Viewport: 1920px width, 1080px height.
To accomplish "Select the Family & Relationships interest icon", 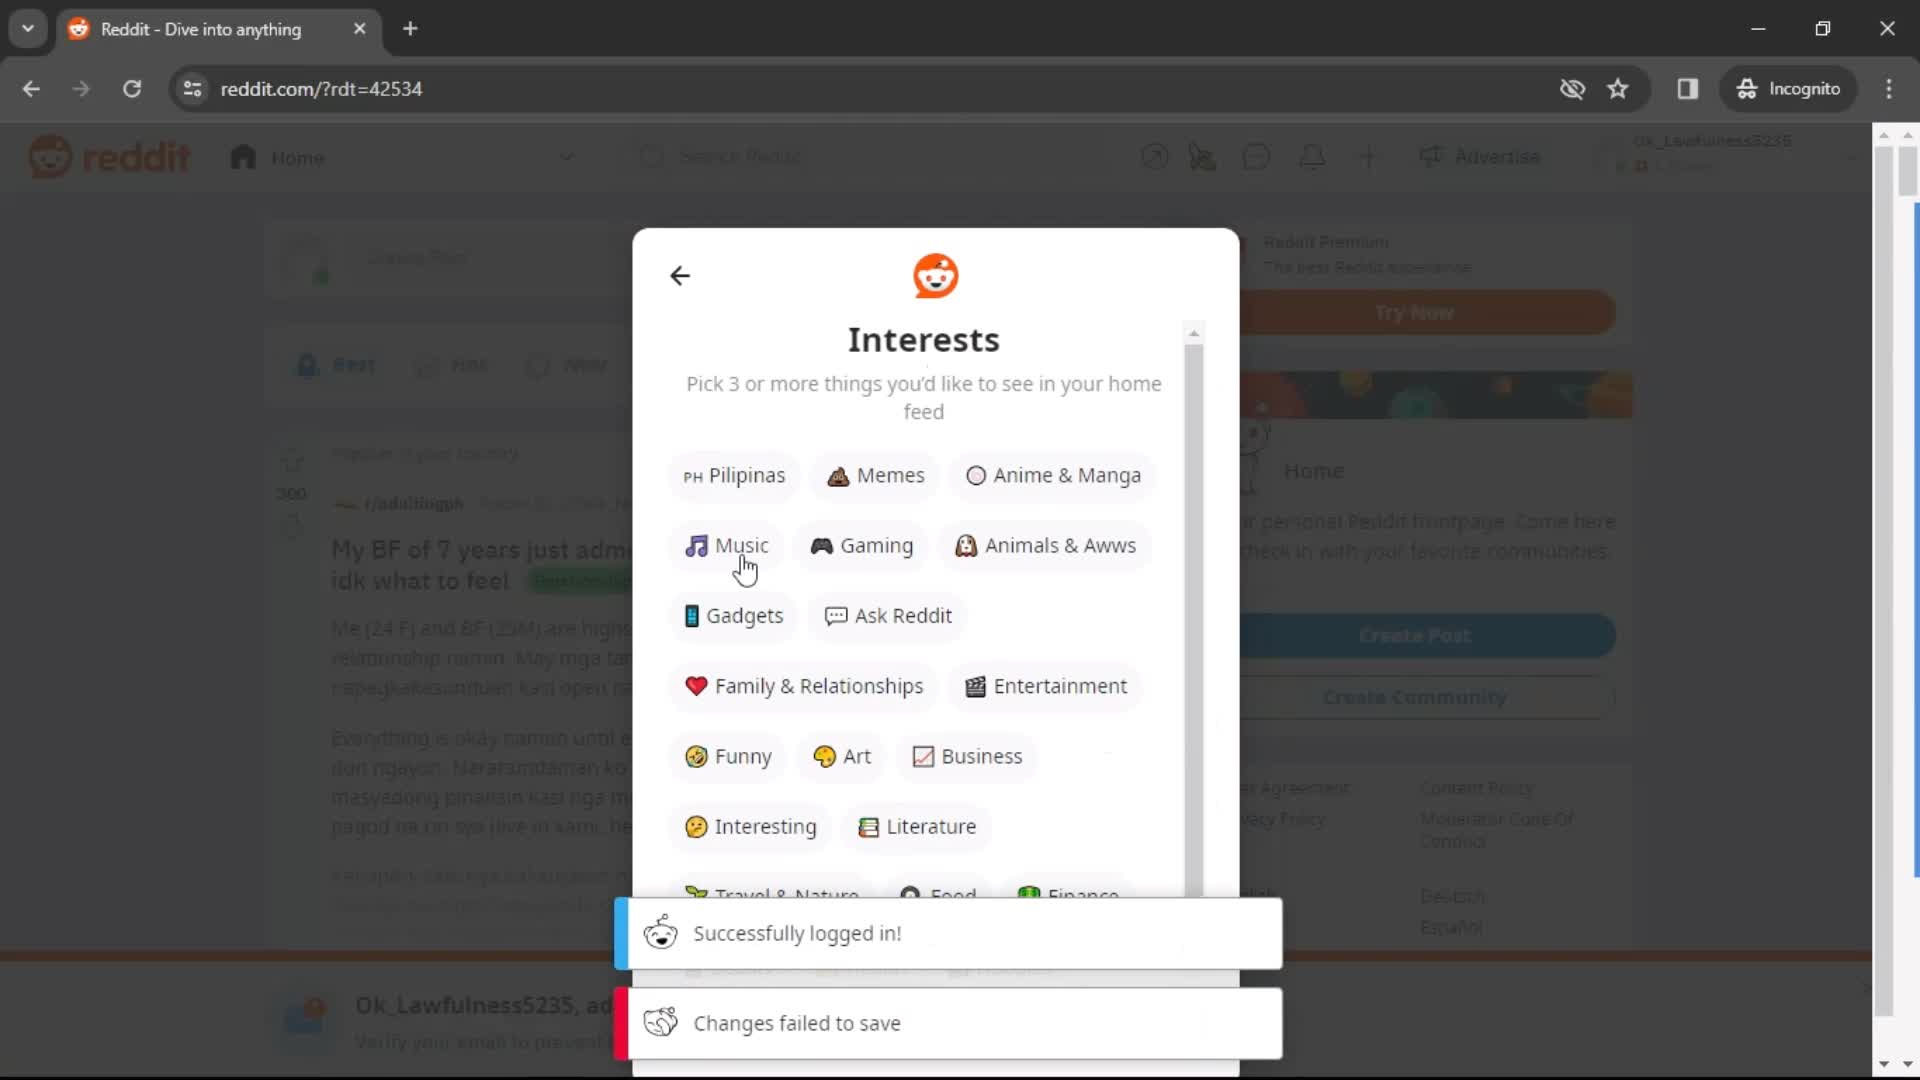I will click(x=696, y=686).
